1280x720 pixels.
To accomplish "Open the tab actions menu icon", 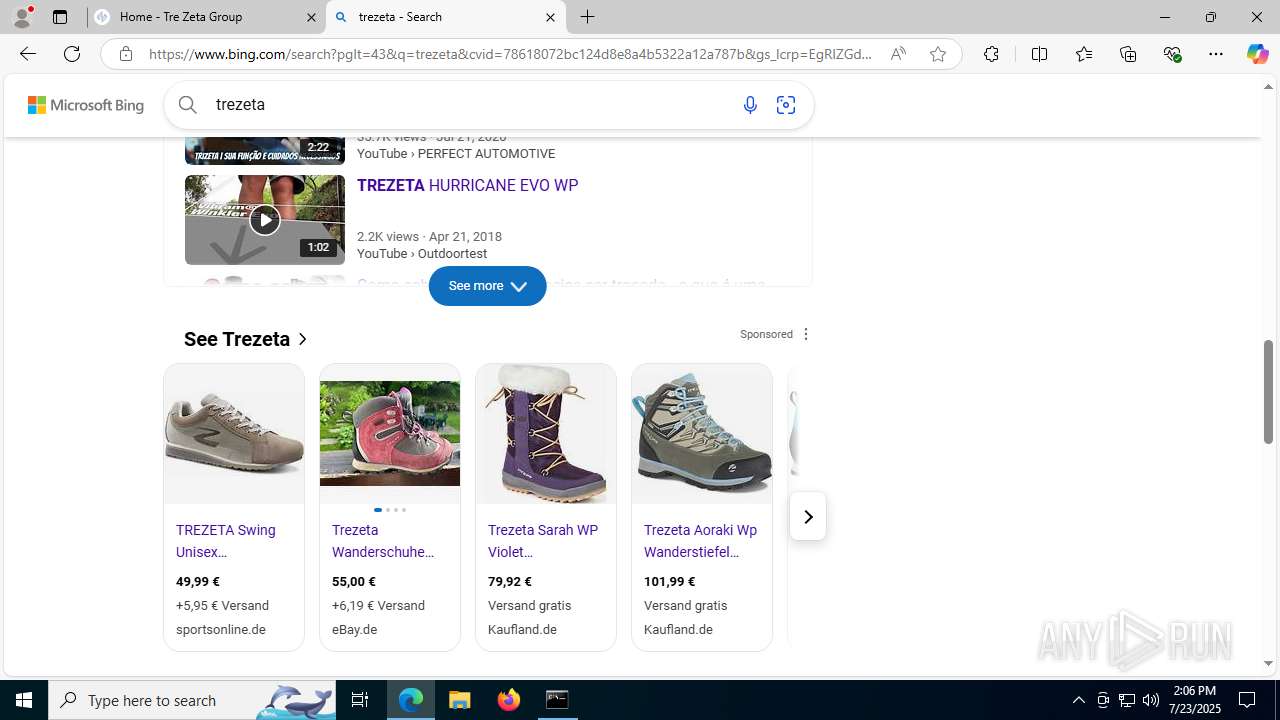I will tap(60, 17).
